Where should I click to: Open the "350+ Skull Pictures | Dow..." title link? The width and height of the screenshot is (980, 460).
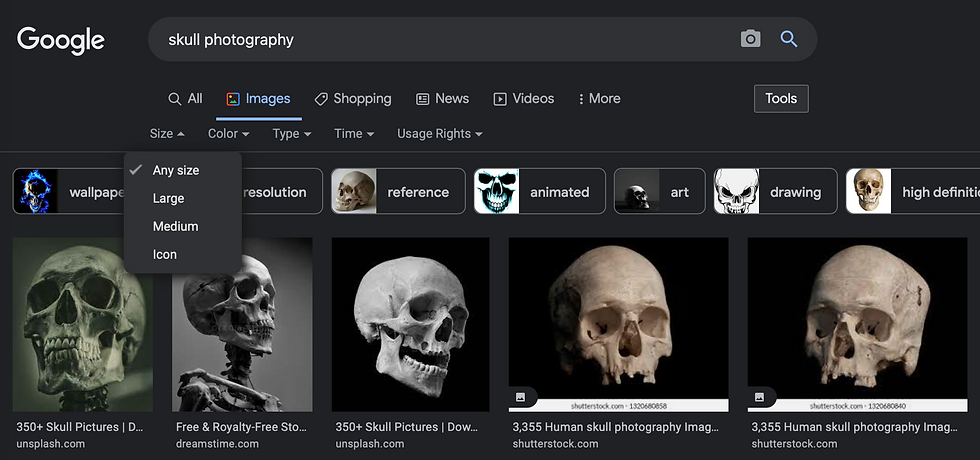coord(406,428)
